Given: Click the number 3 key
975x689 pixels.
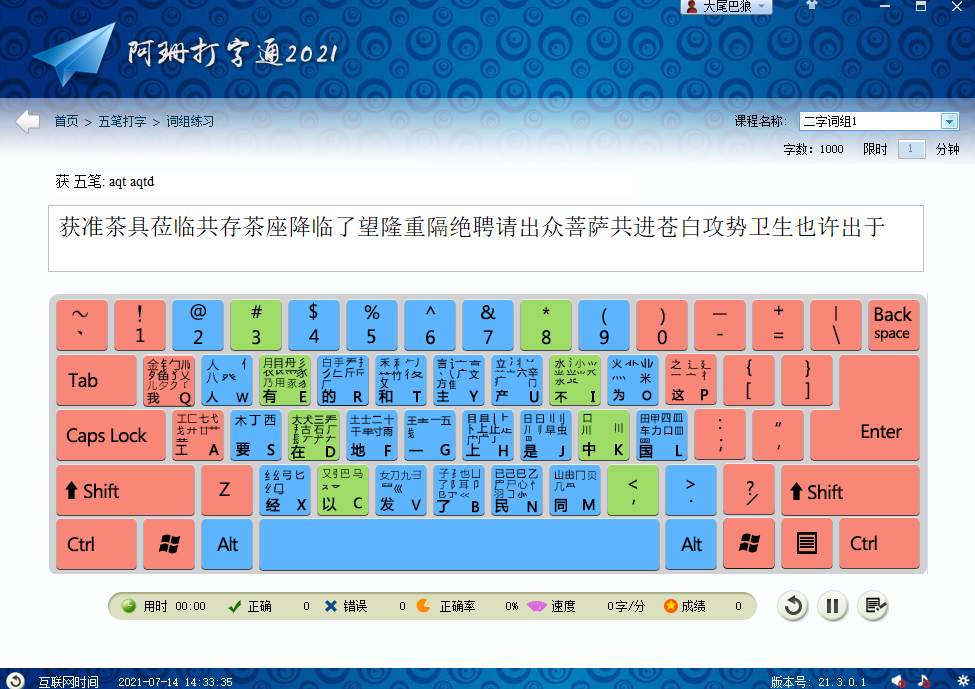Looking at the screenshot, I should (x=256, y=325).
